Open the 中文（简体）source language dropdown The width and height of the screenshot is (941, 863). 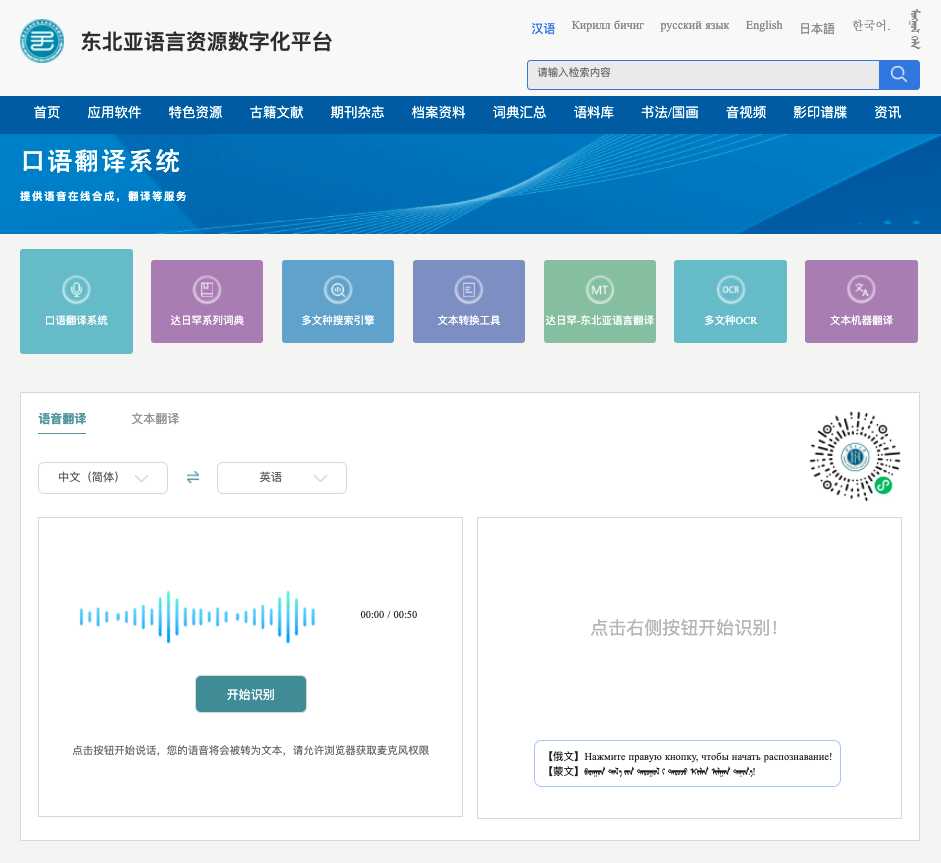(102, 477)
